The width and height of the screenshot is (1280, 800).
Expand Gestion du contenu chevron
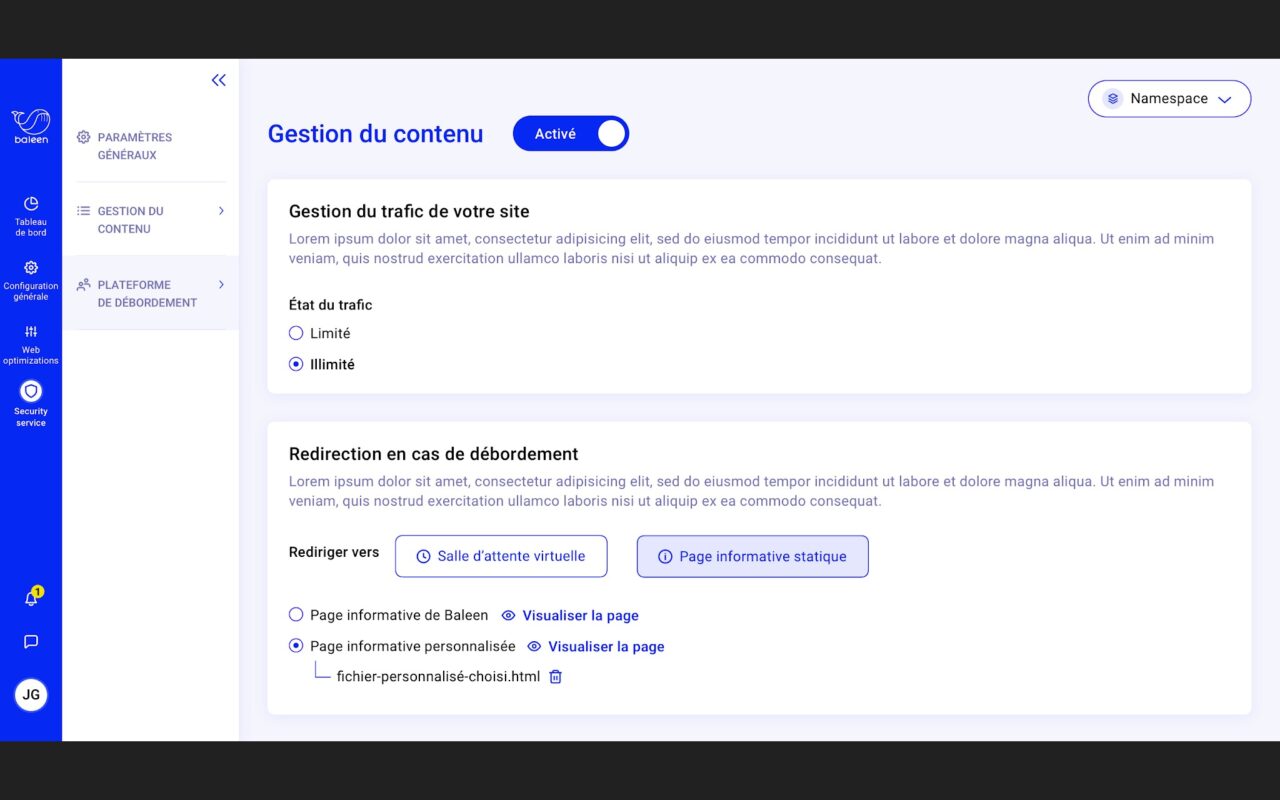click(221, 211)
